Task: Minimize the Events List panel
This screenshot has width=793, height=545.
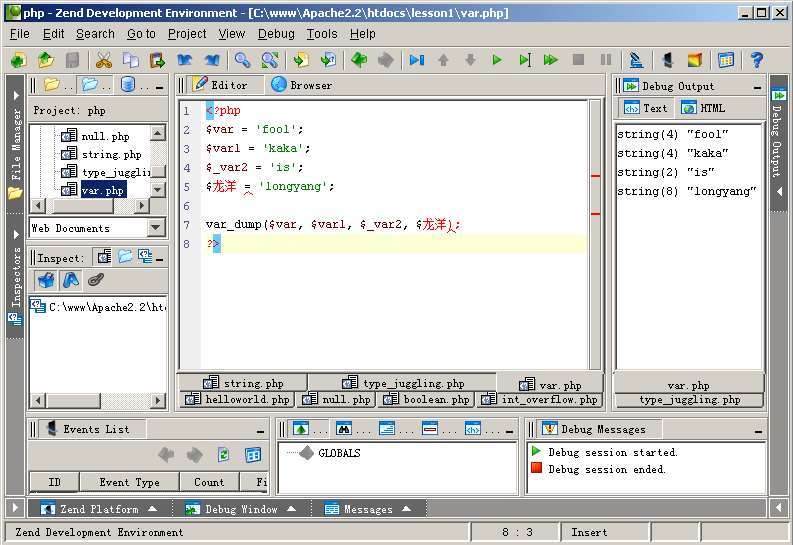Action: [x=260, y=431]
